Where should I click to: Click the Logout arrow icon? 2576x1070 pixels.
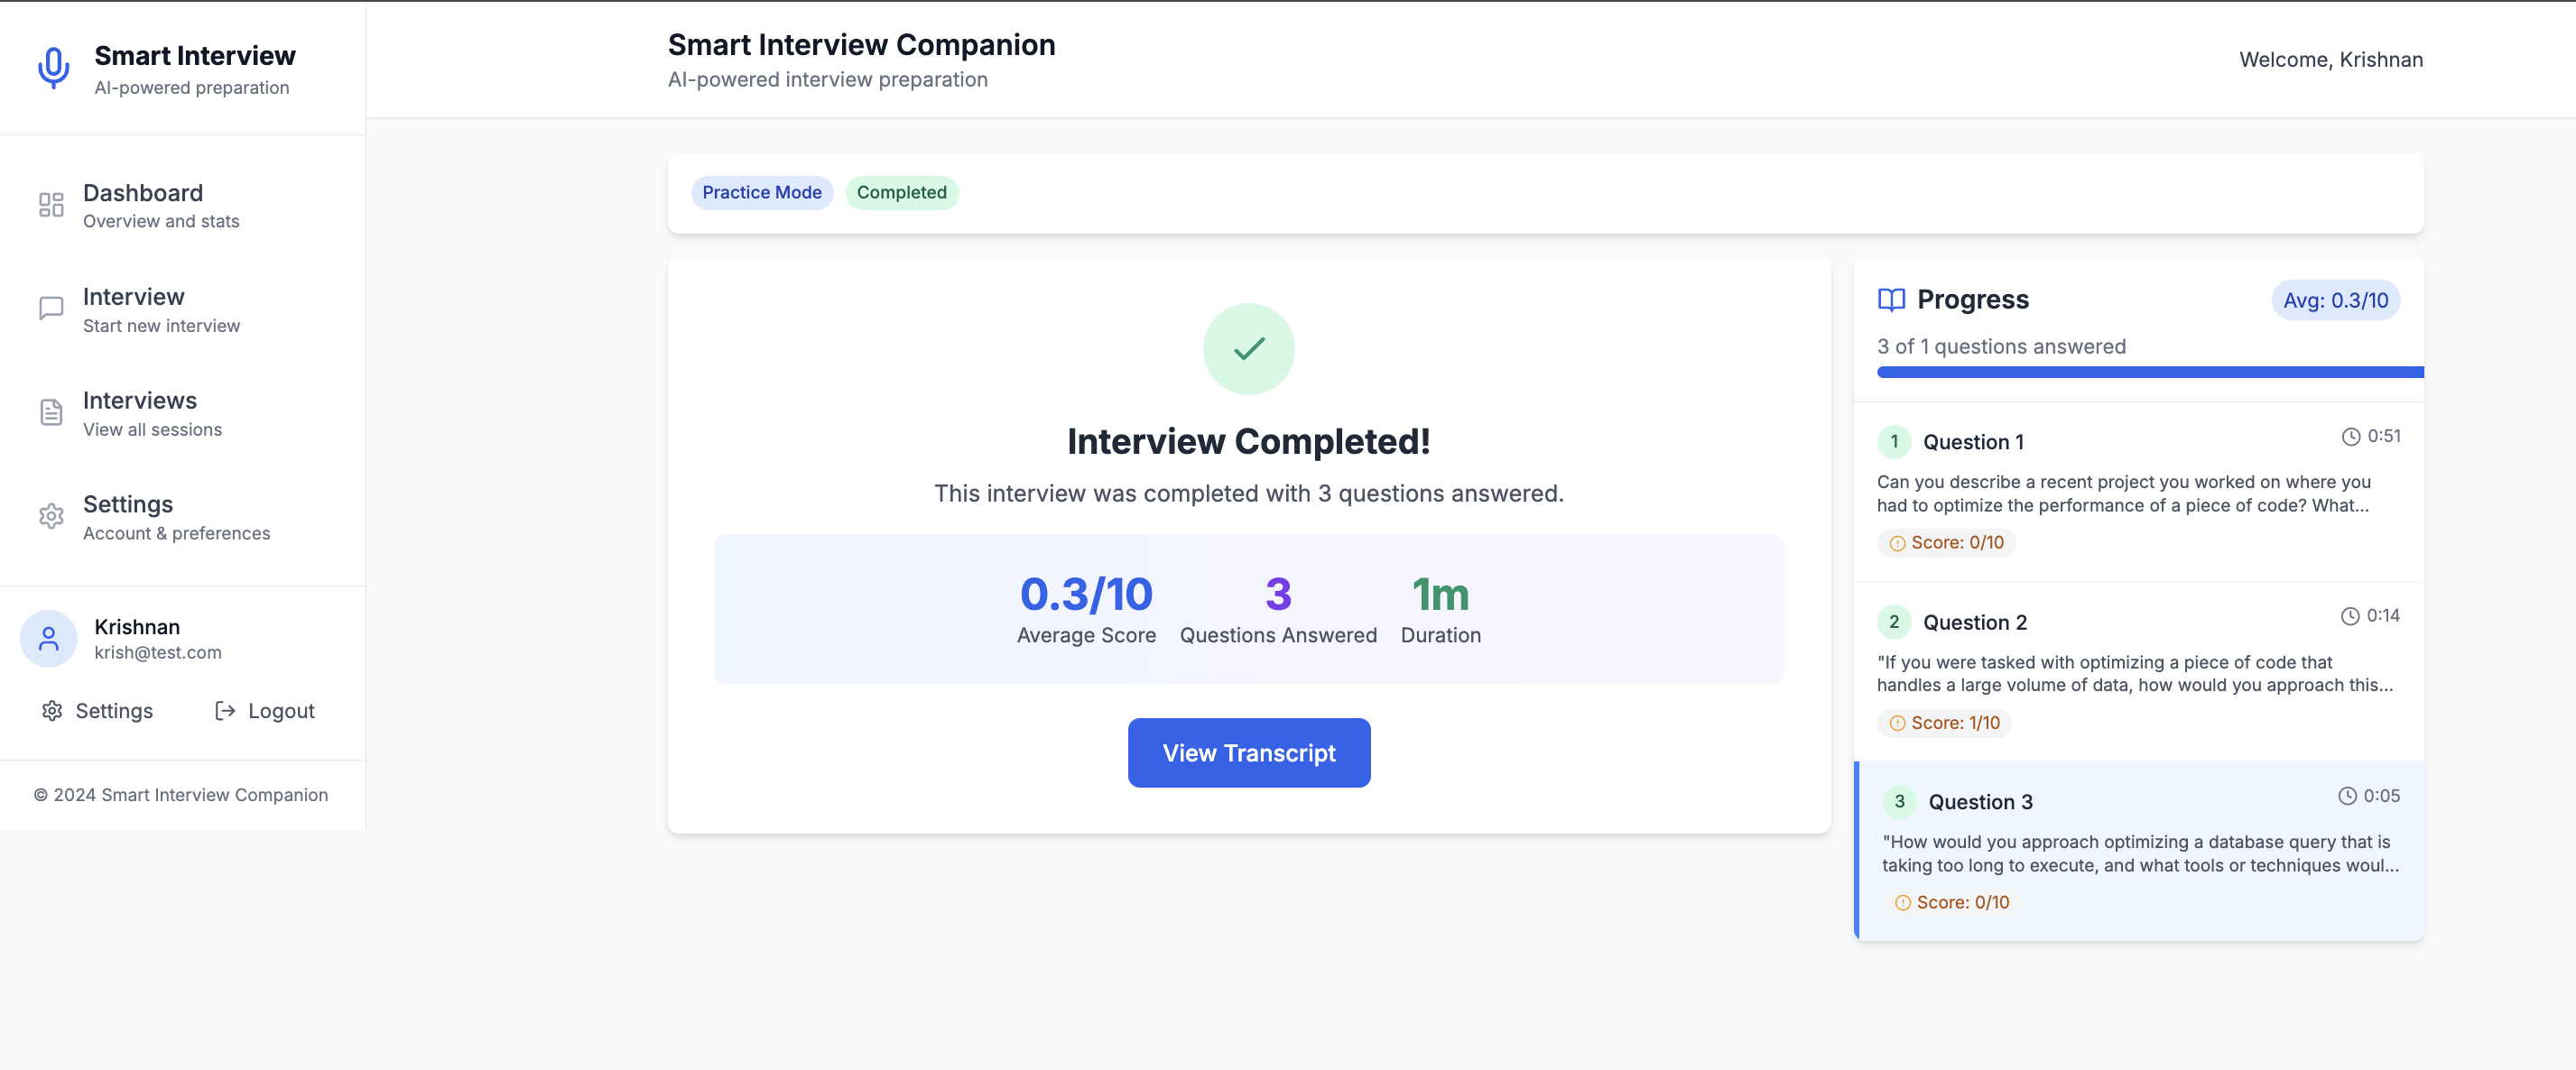click(225, 711)
